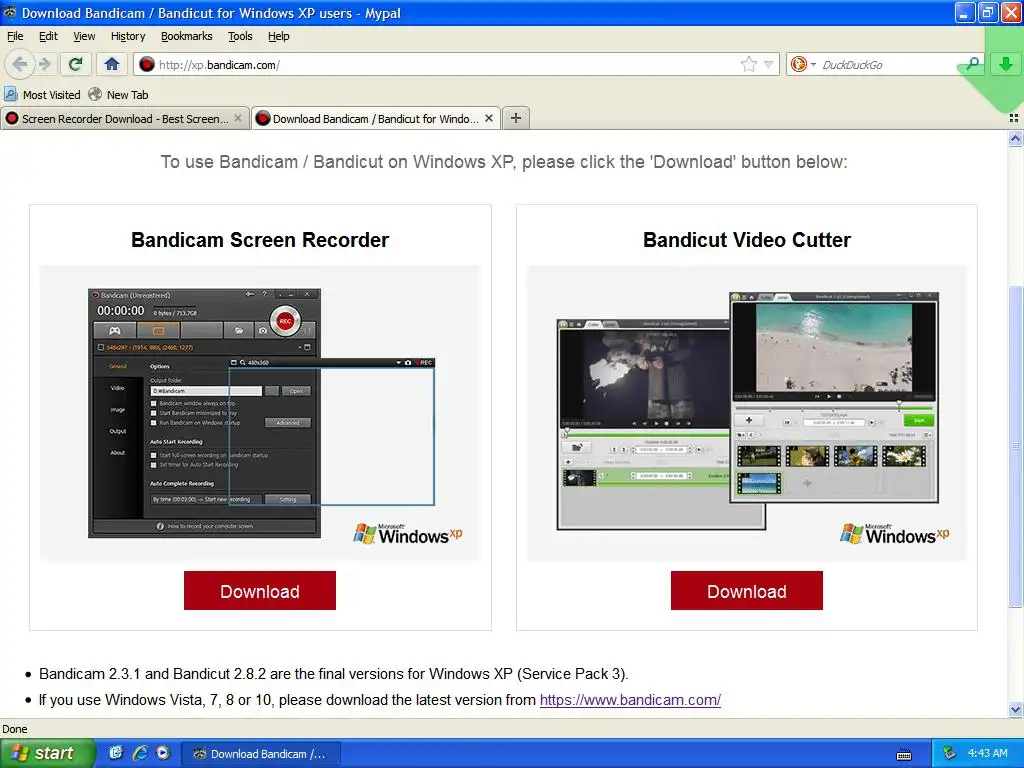The width and height of the screenshot is (1024, 768).
Task: Close the Download Bandicam / Bandicut tab
Action: pos(488,118)
